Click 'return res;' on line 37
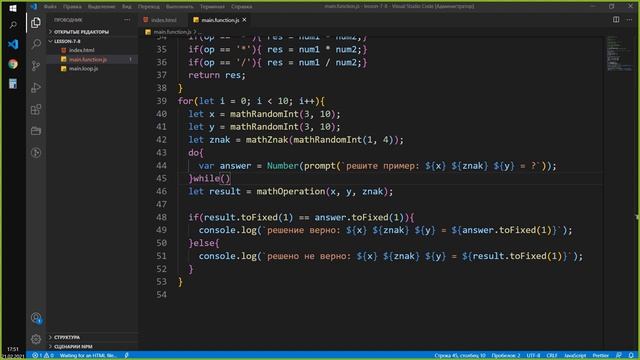Image resolution: width=640 pixels, height=360 pixels. click(217, 75)
